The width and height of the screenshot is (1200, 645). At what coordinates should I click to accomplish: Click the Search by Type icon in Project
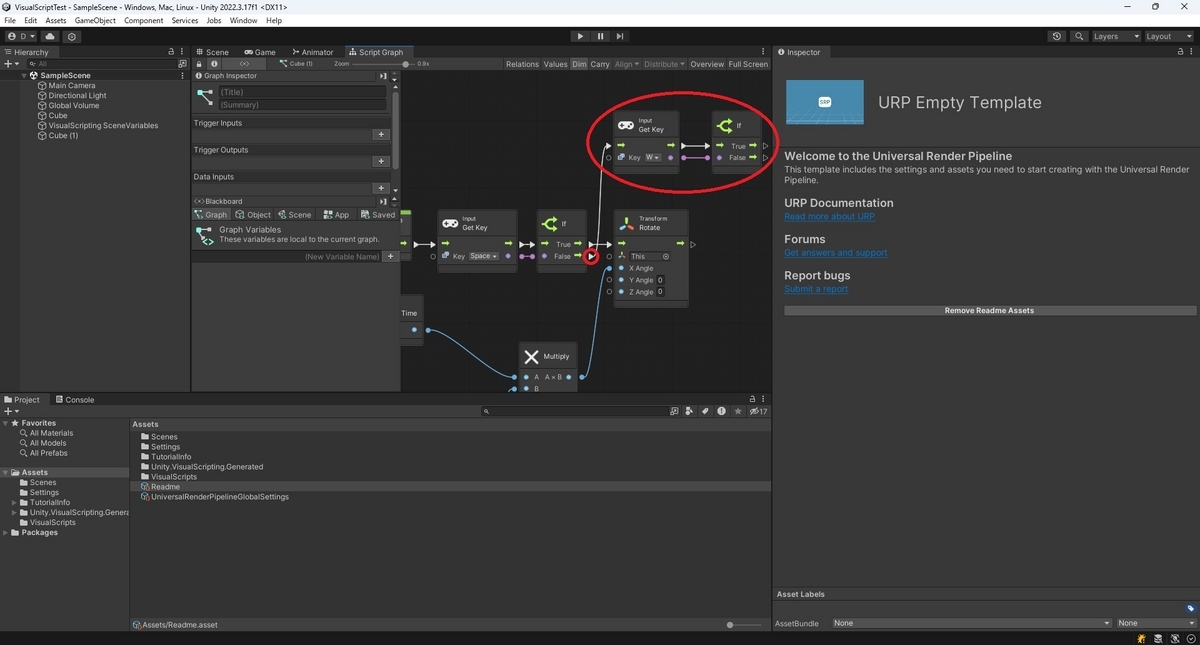[689, 411]
